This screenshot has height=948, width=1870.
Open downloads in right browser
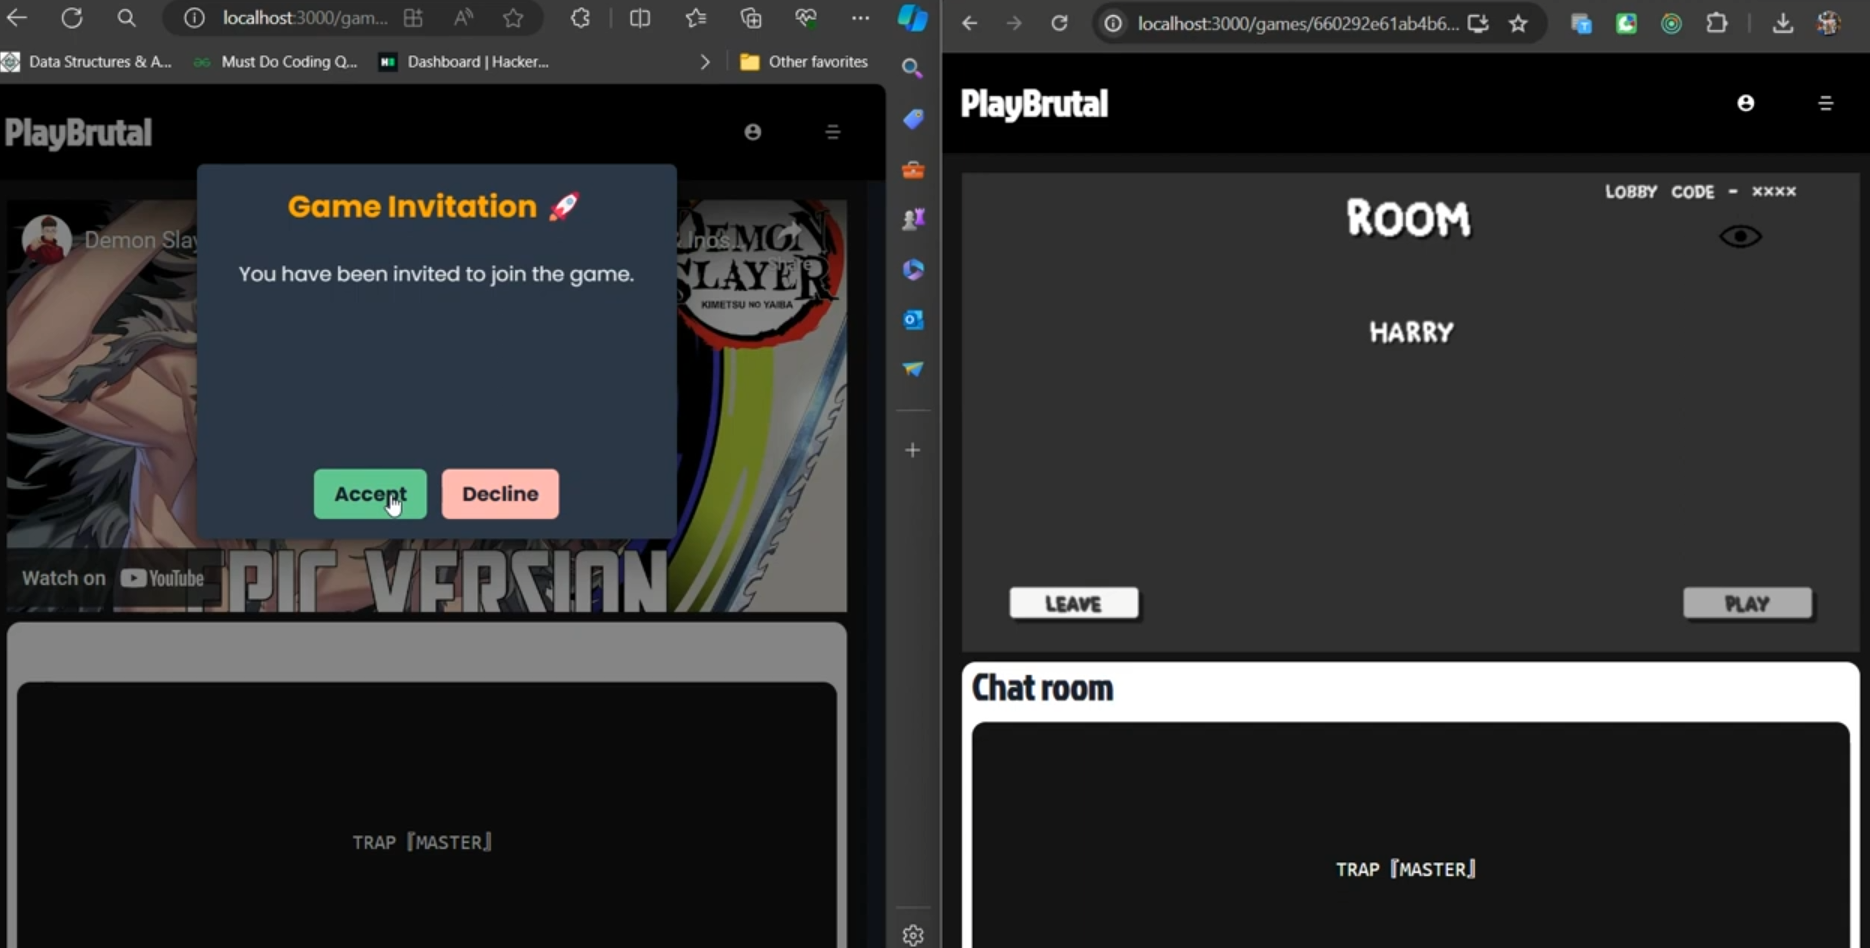point(1782,23)
